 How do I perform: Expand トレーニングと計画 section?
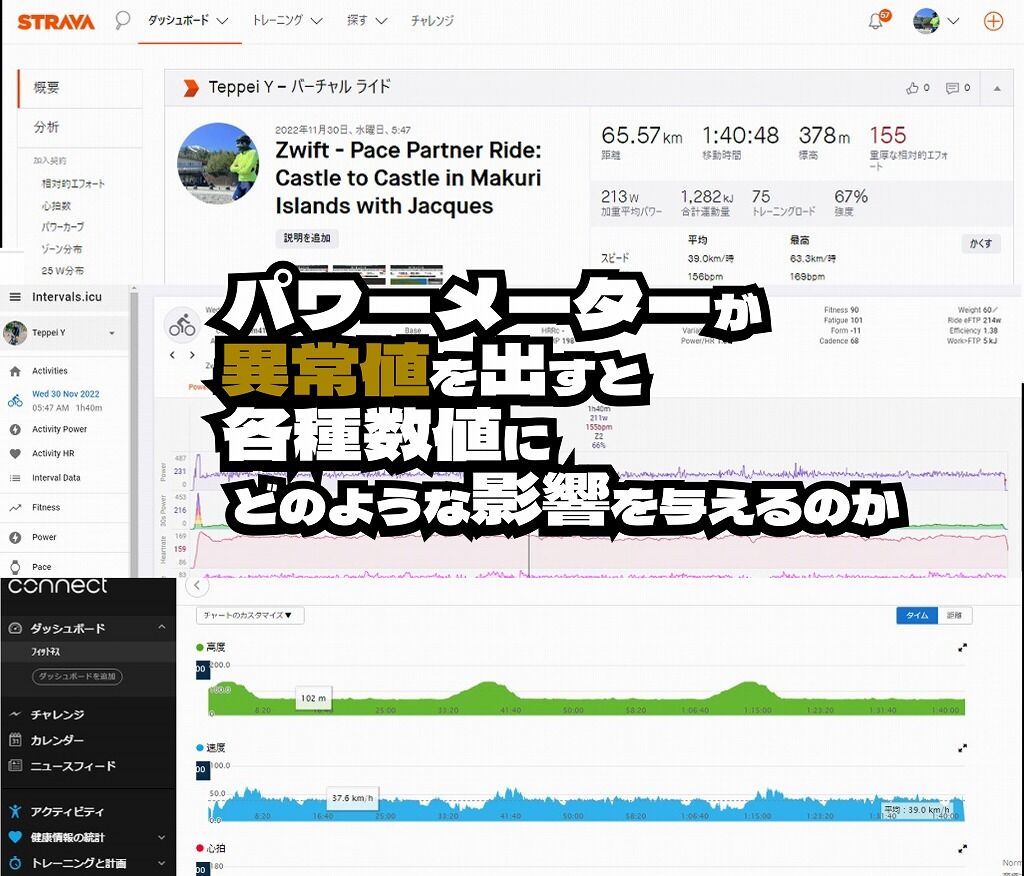pyautogui.click(x=161, y=863)
